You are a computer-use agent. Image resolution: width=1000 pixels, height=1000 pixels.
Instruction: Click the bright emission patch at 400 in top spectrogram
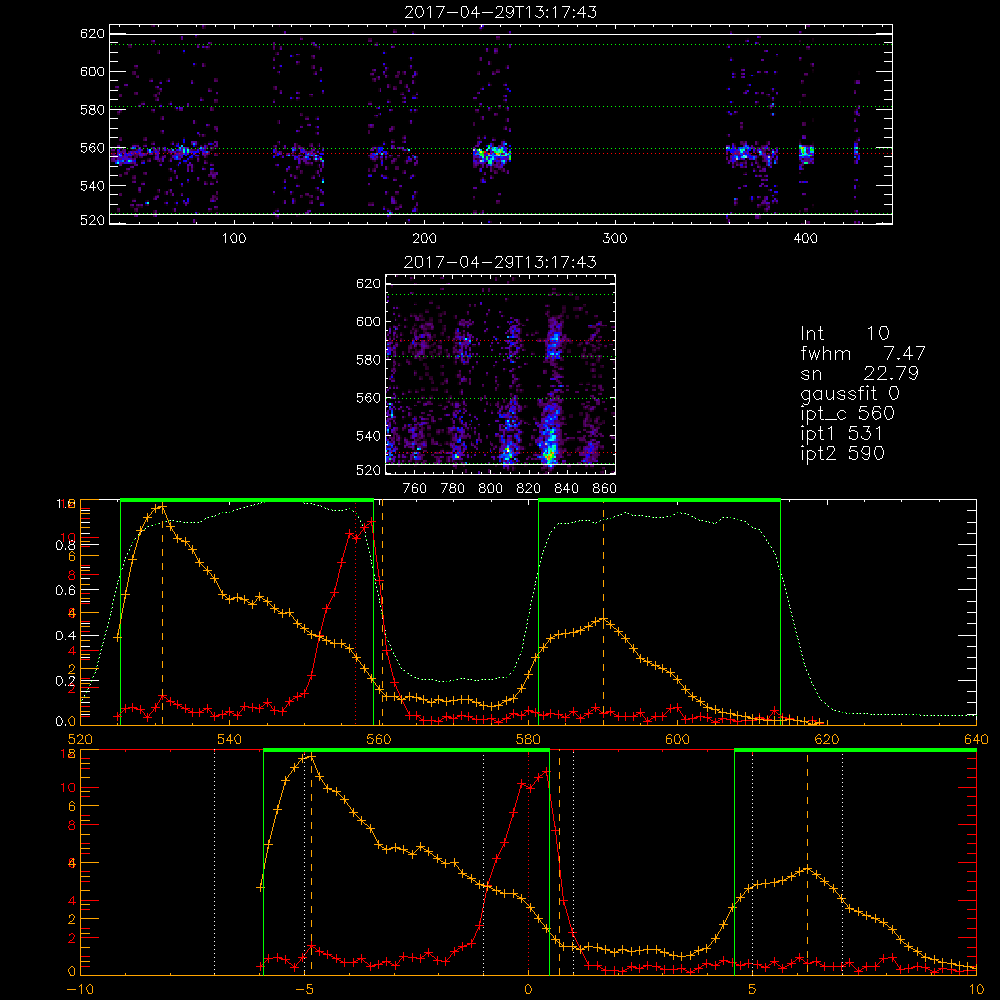click(807, 153)
